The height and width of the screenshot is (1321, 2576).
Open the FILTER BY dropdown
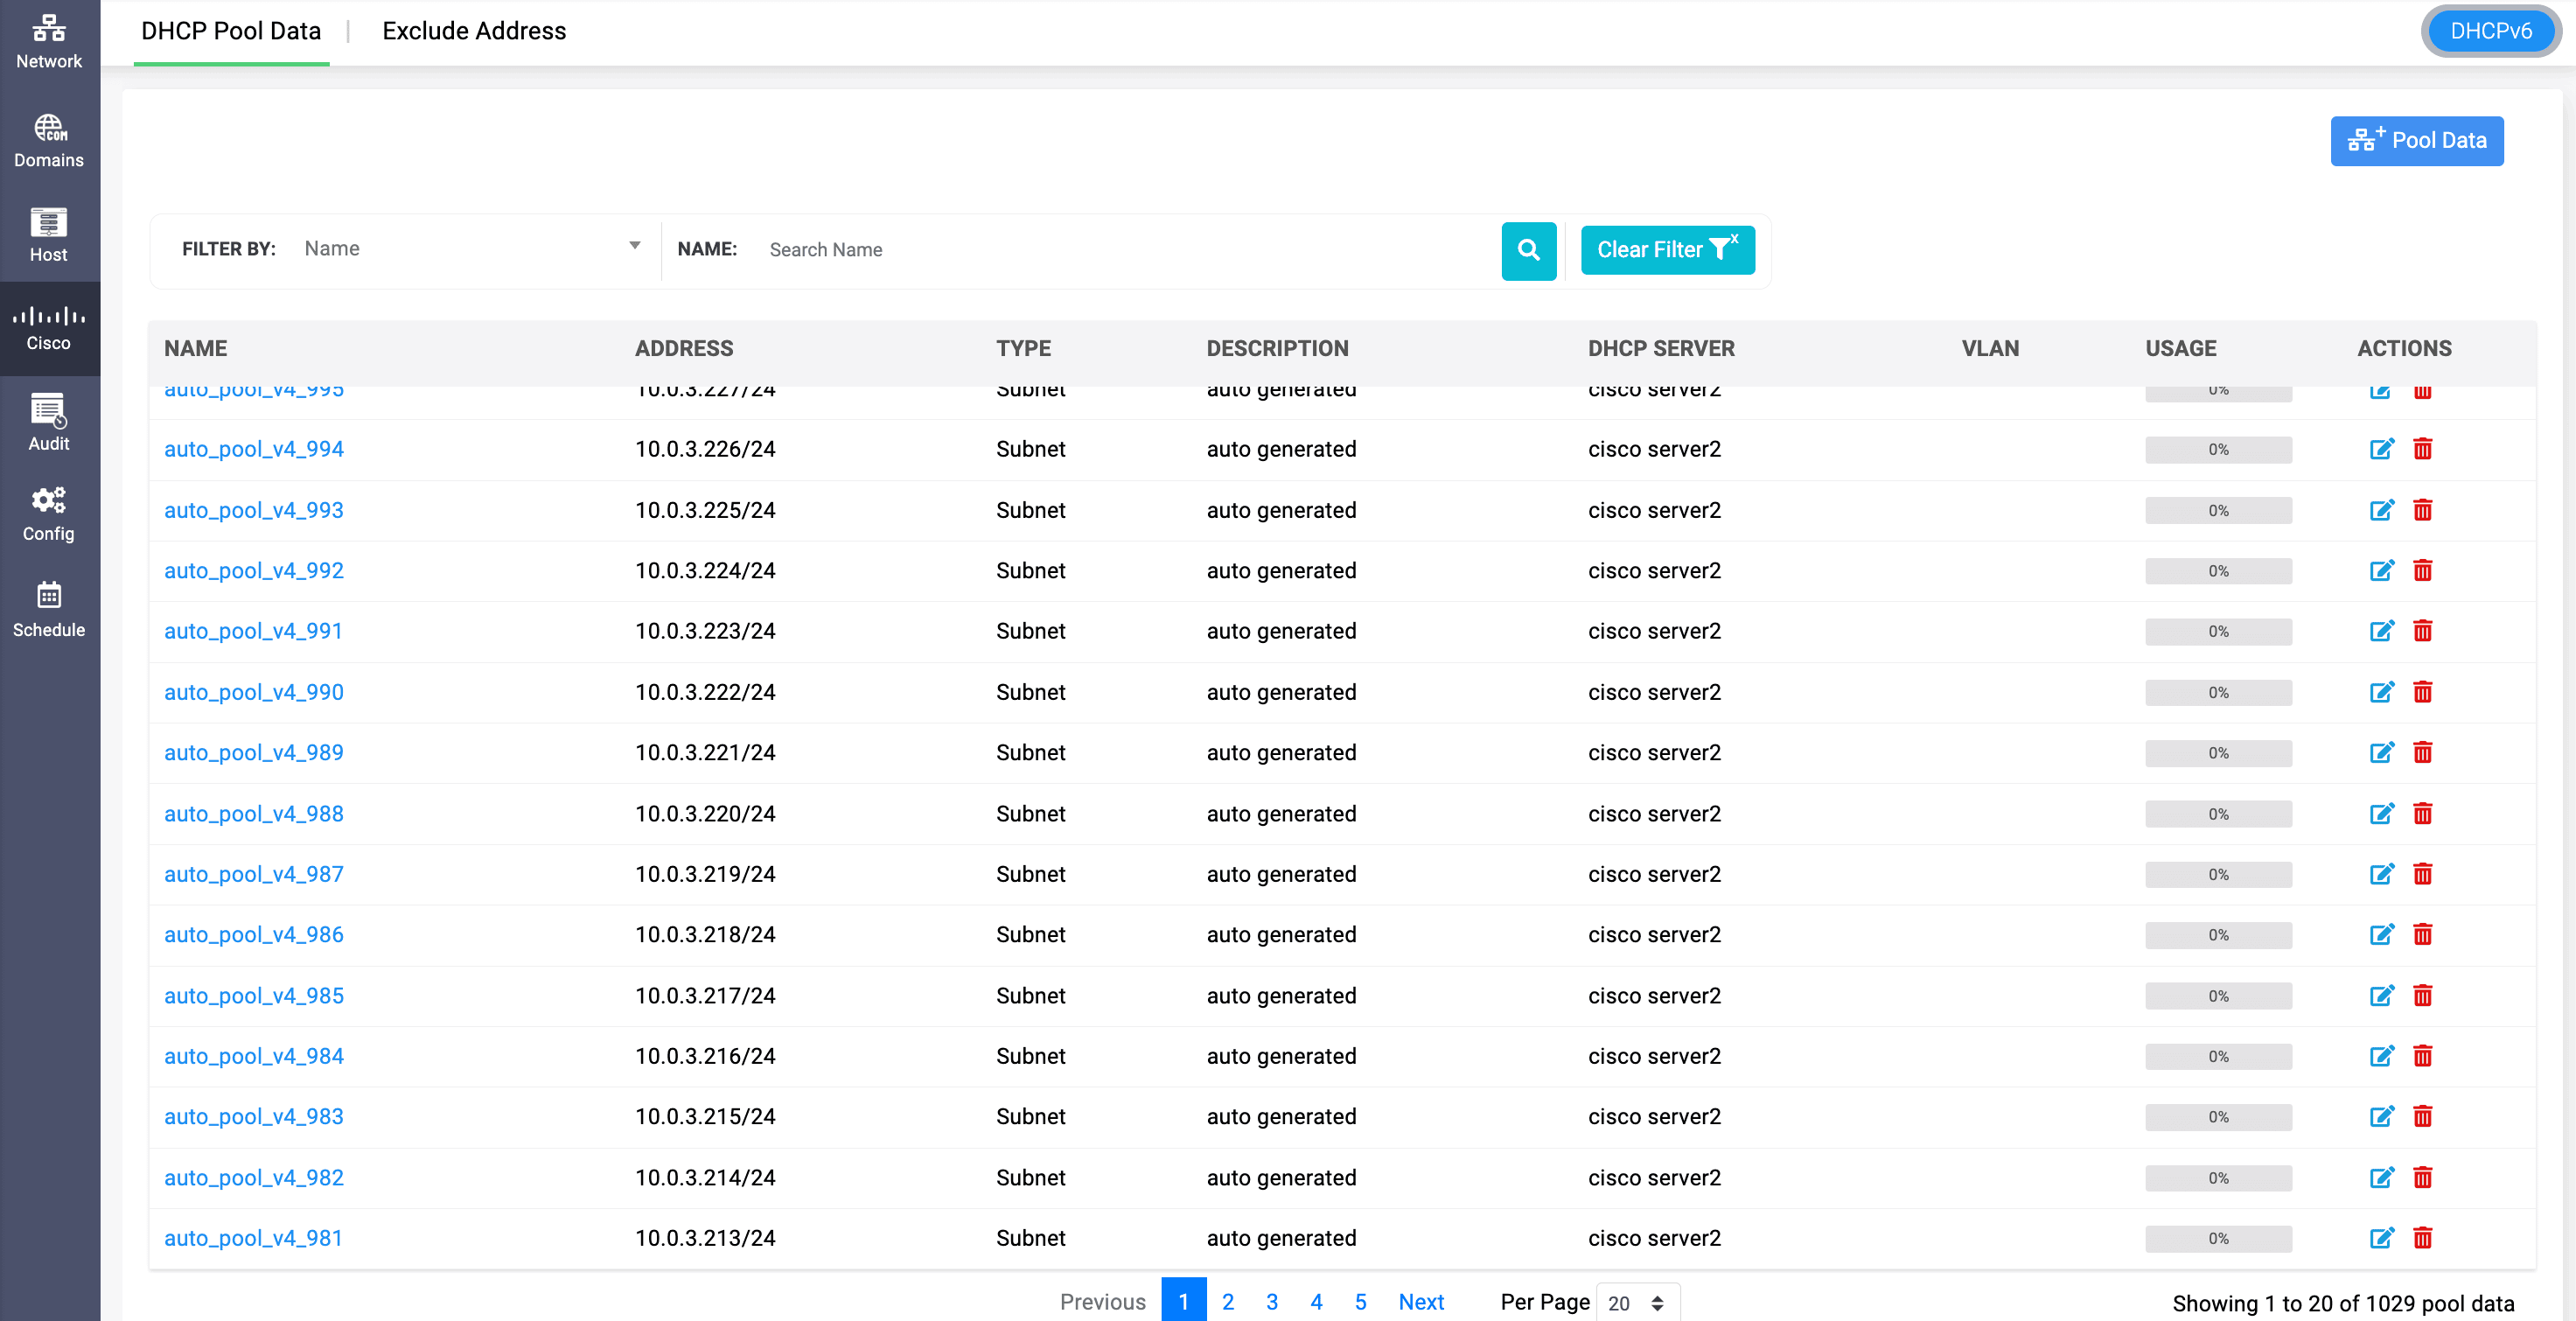click(470, 248)
